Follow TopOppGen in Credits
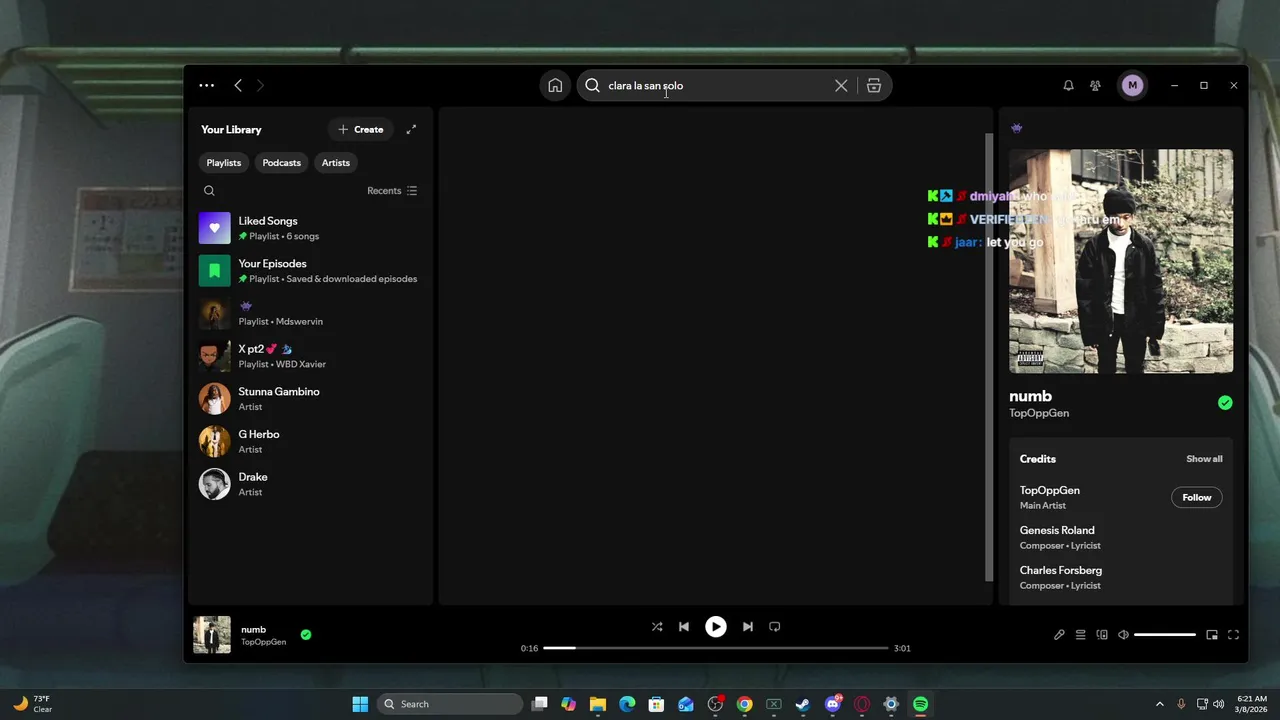The height and width of the screenshot is (720, 1280). [x=1197, y=497]
